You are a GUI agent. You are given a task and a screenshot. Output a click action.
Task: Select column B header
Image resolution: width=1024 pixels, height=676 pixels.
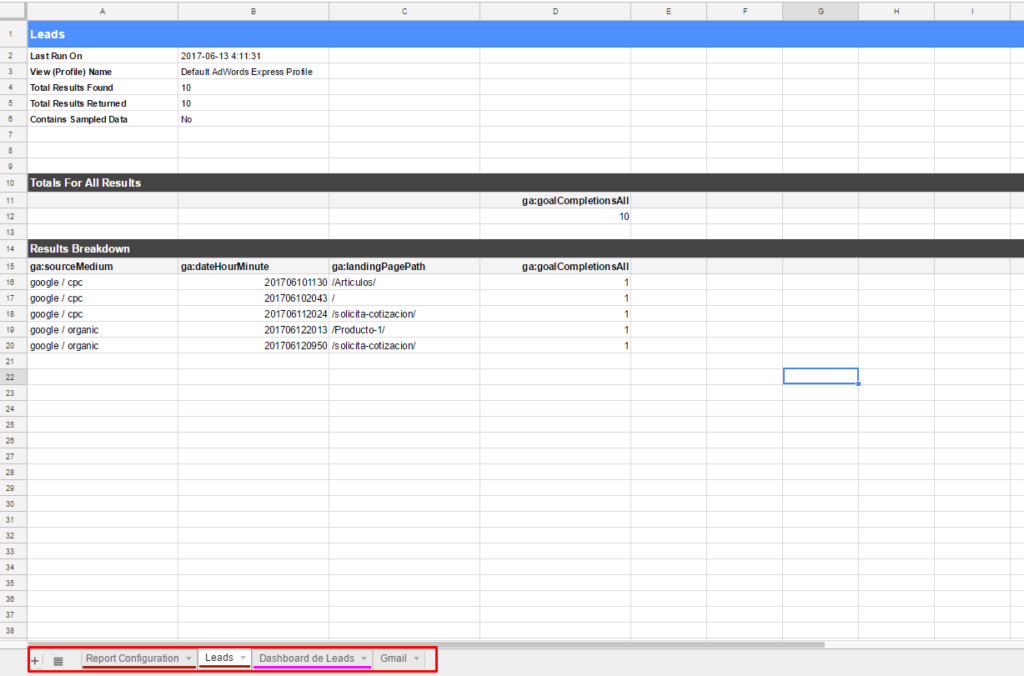coord(253,11)
